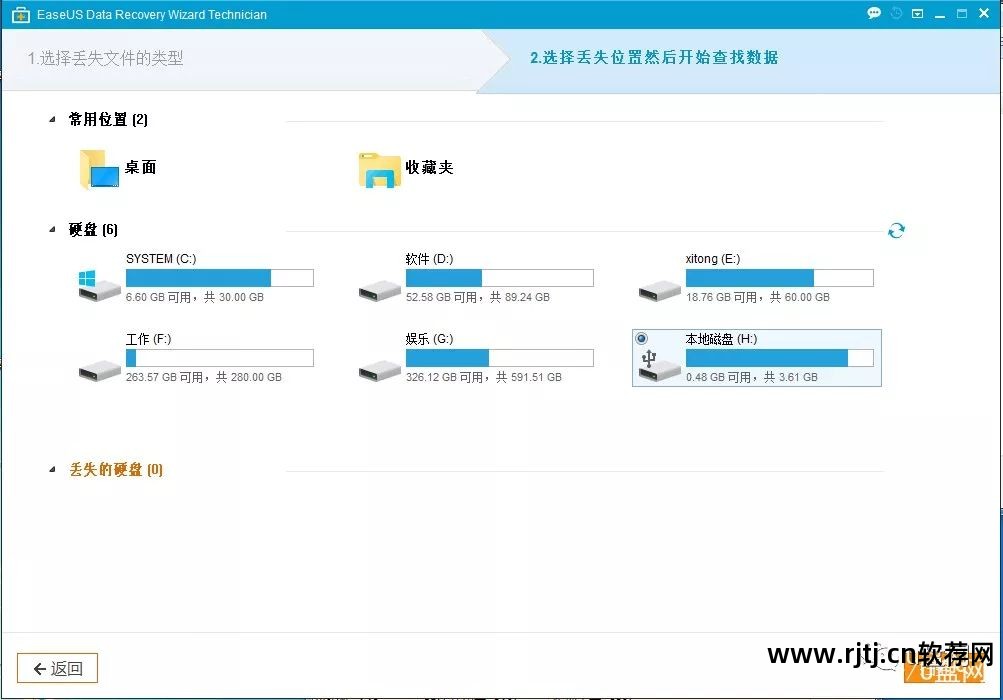Collapse the 常用位置 section
This screenshot has width=1003, height=700.
tap(53, 120)
